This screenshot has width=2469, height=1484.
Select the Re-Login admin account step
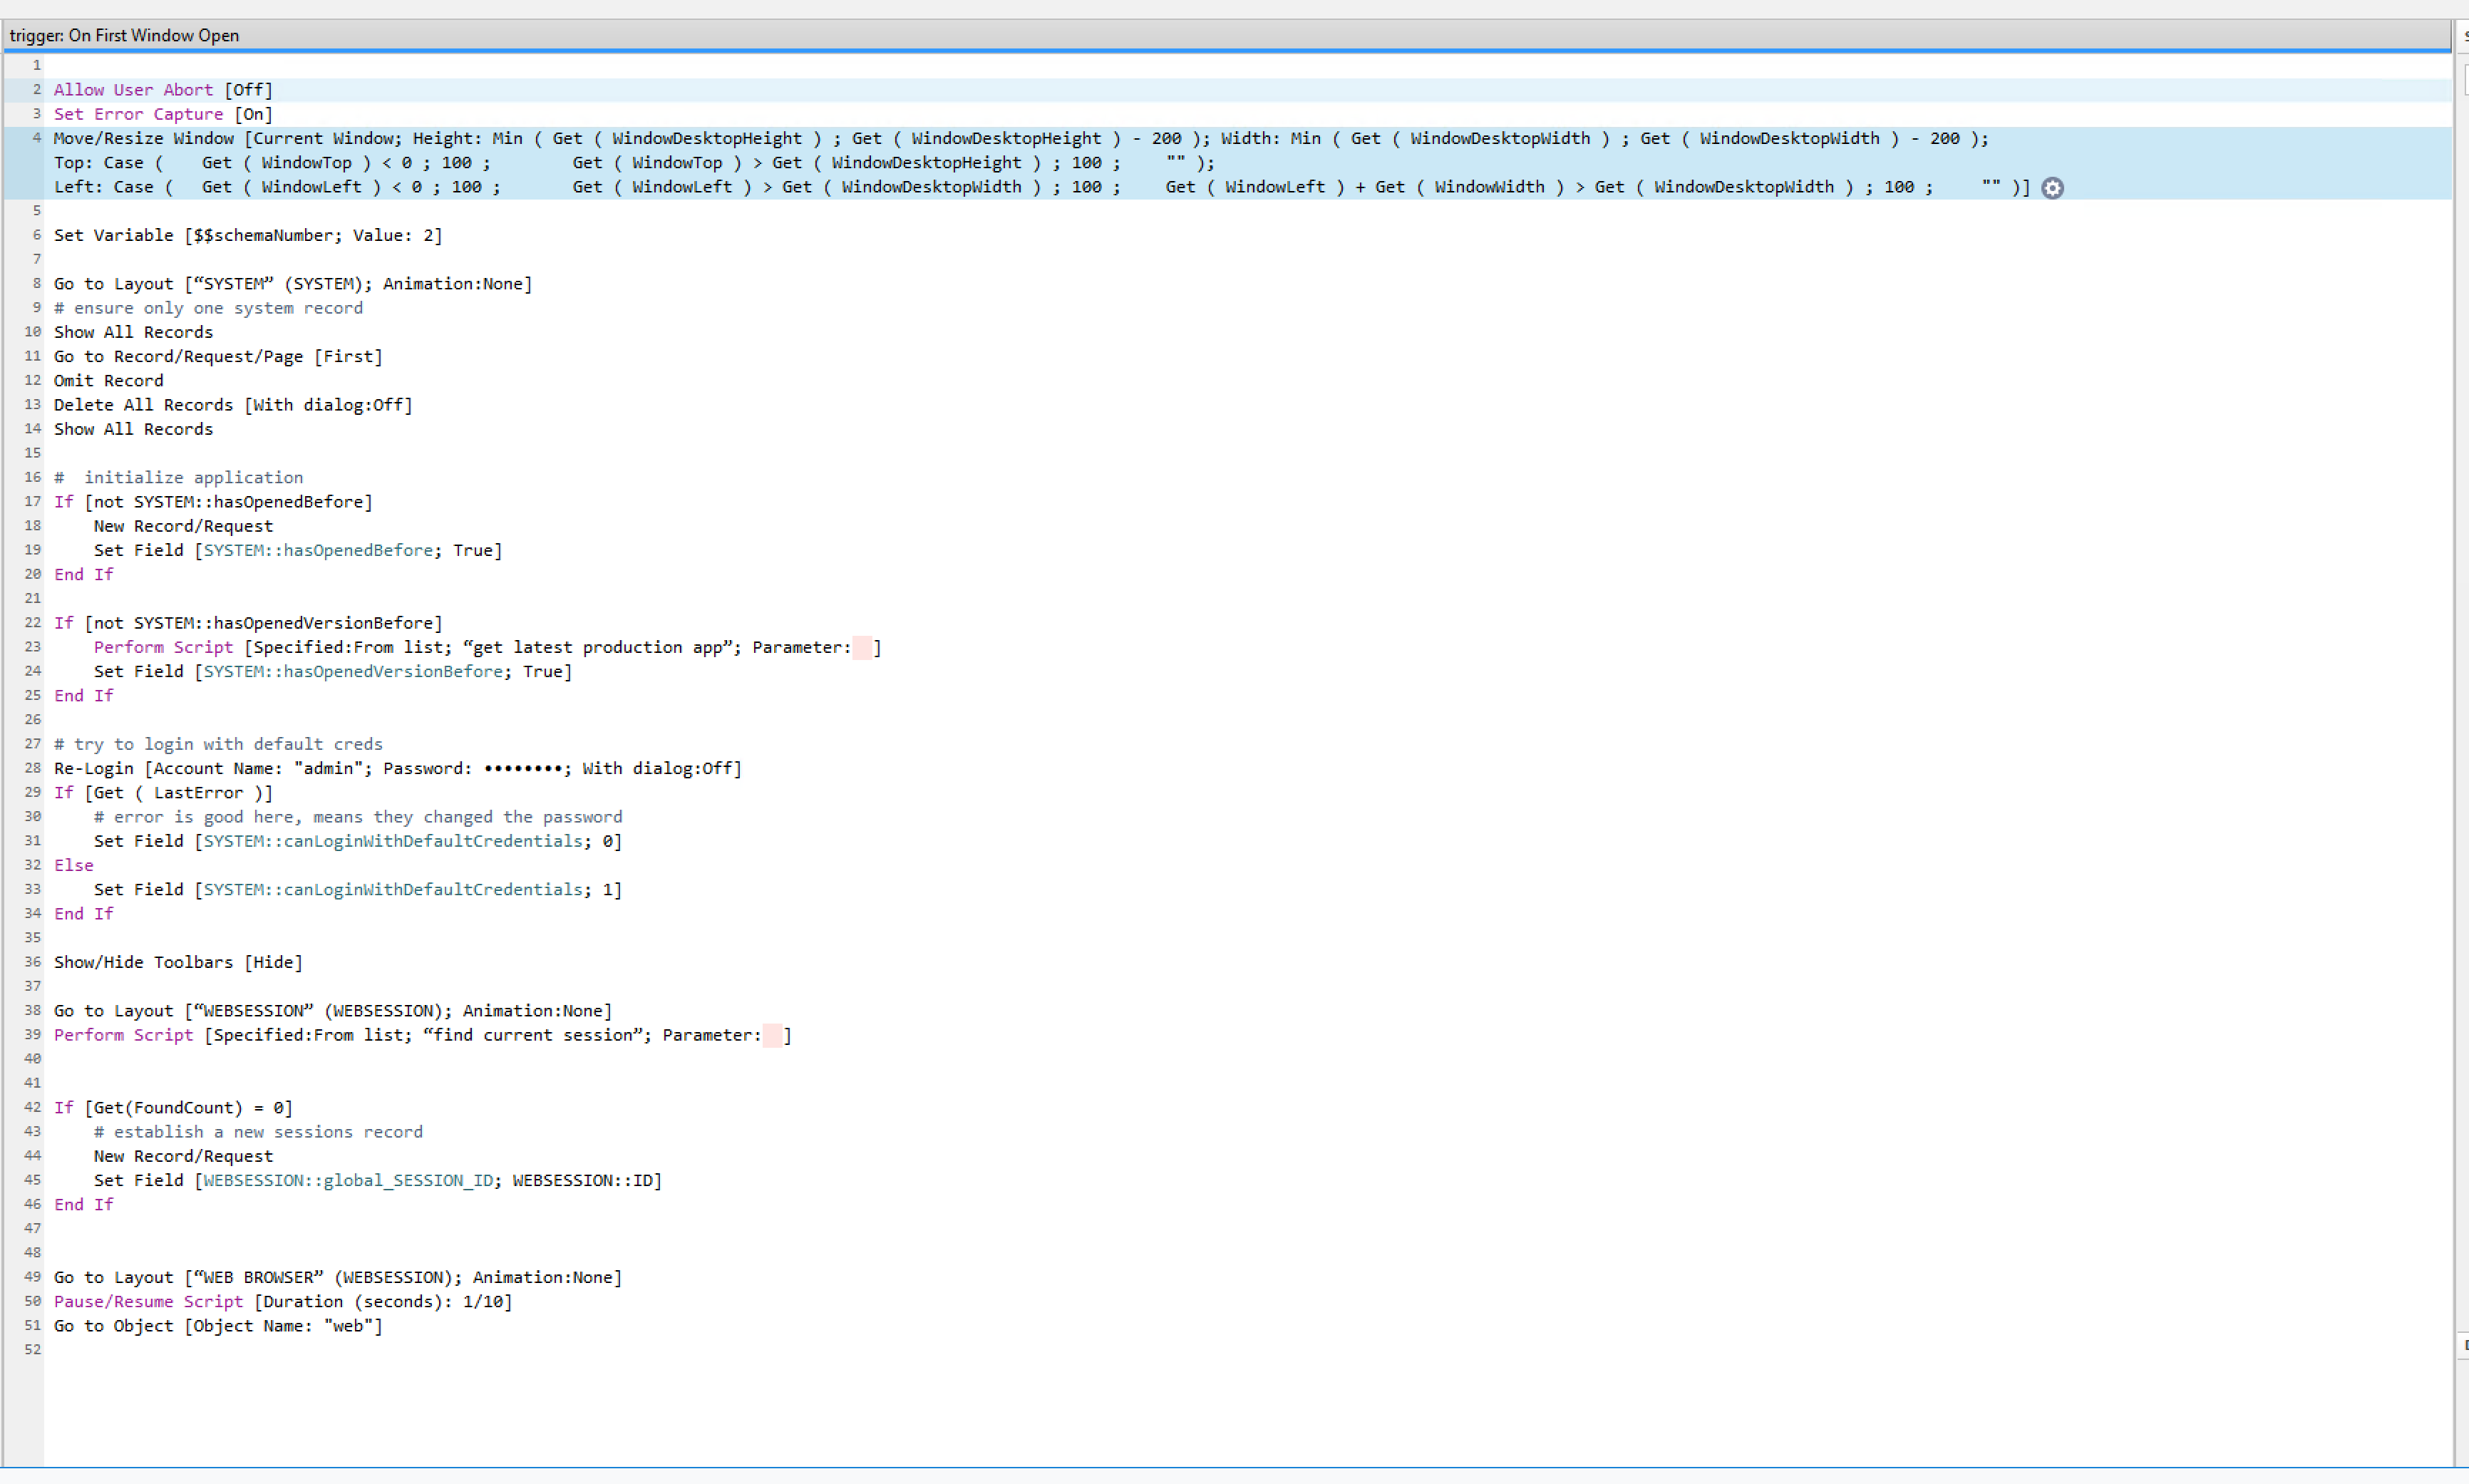(398, 768)
